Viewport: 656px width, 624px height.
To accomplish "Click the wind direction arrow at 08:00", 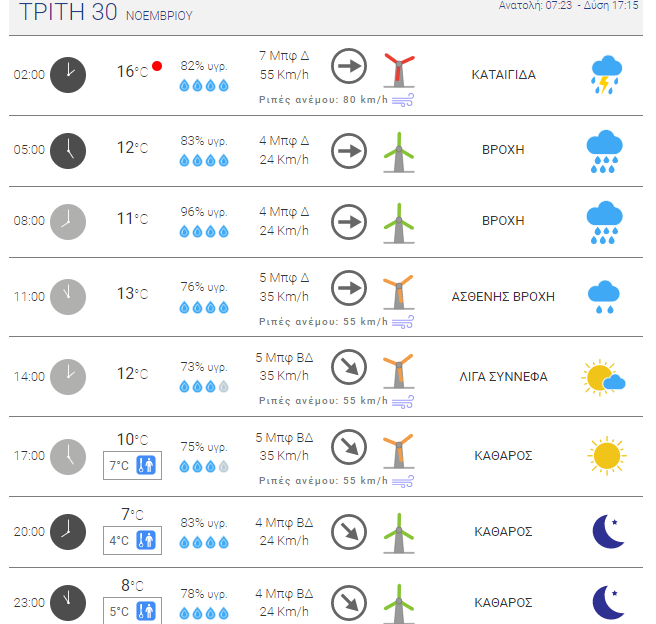I will (x=349, y=222).
